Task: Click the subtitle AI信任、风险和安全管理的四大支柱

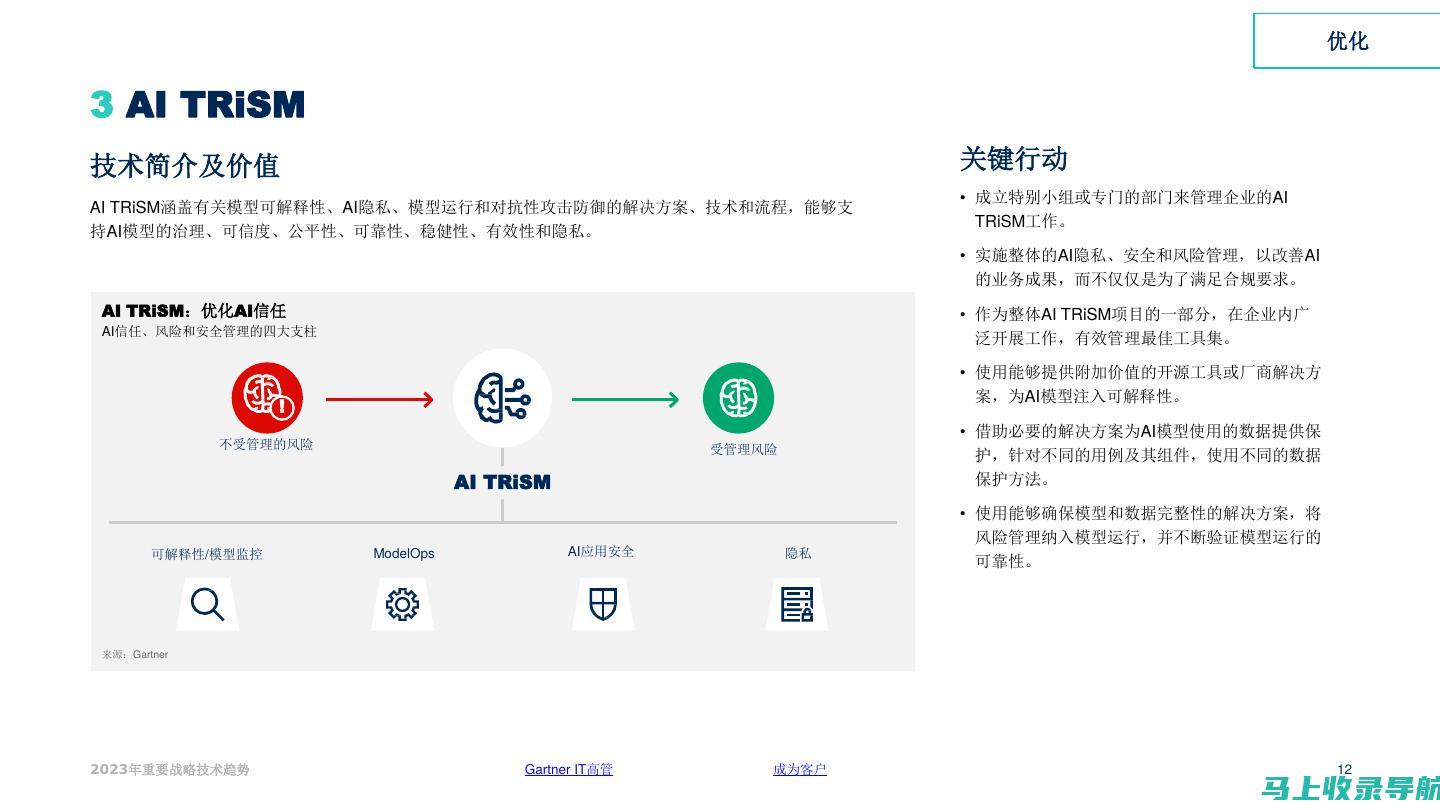Action: tap(209, 331)
